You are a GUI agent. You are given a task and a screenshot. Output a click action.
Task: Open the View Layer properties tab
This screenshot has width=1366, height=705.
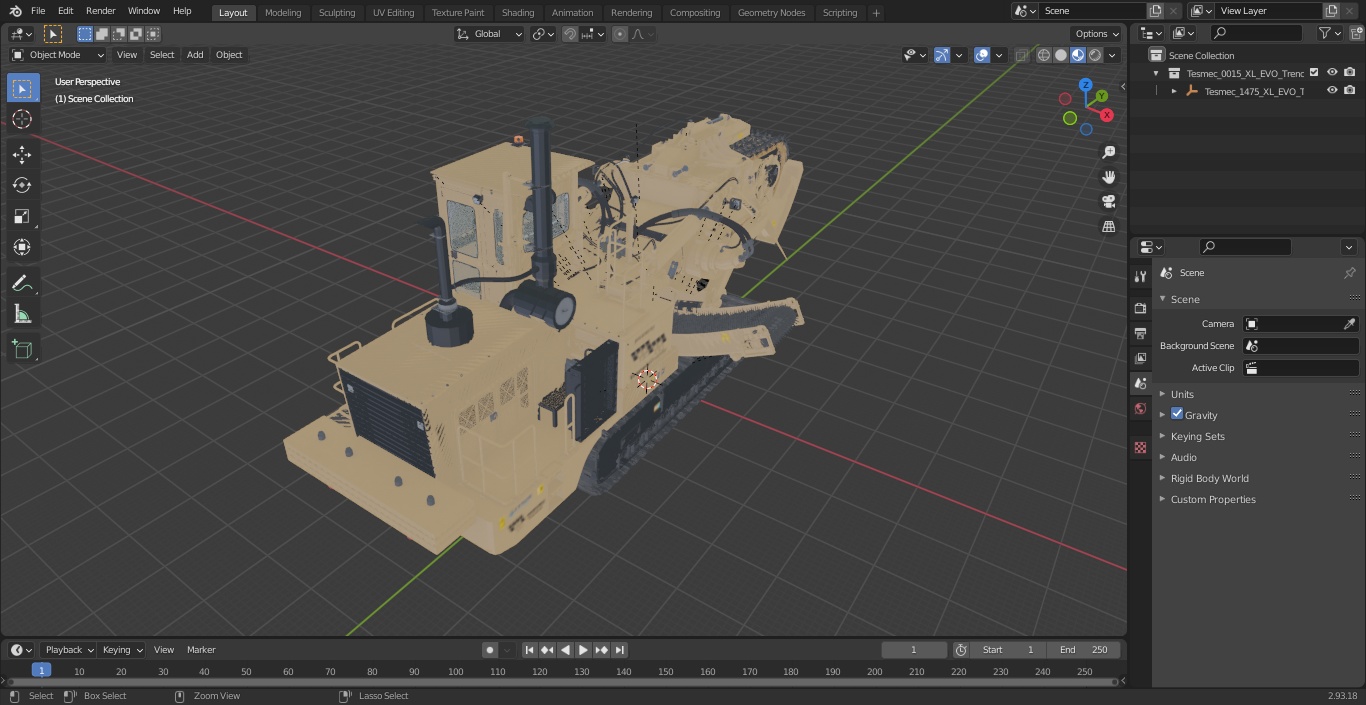(1140, 358)
